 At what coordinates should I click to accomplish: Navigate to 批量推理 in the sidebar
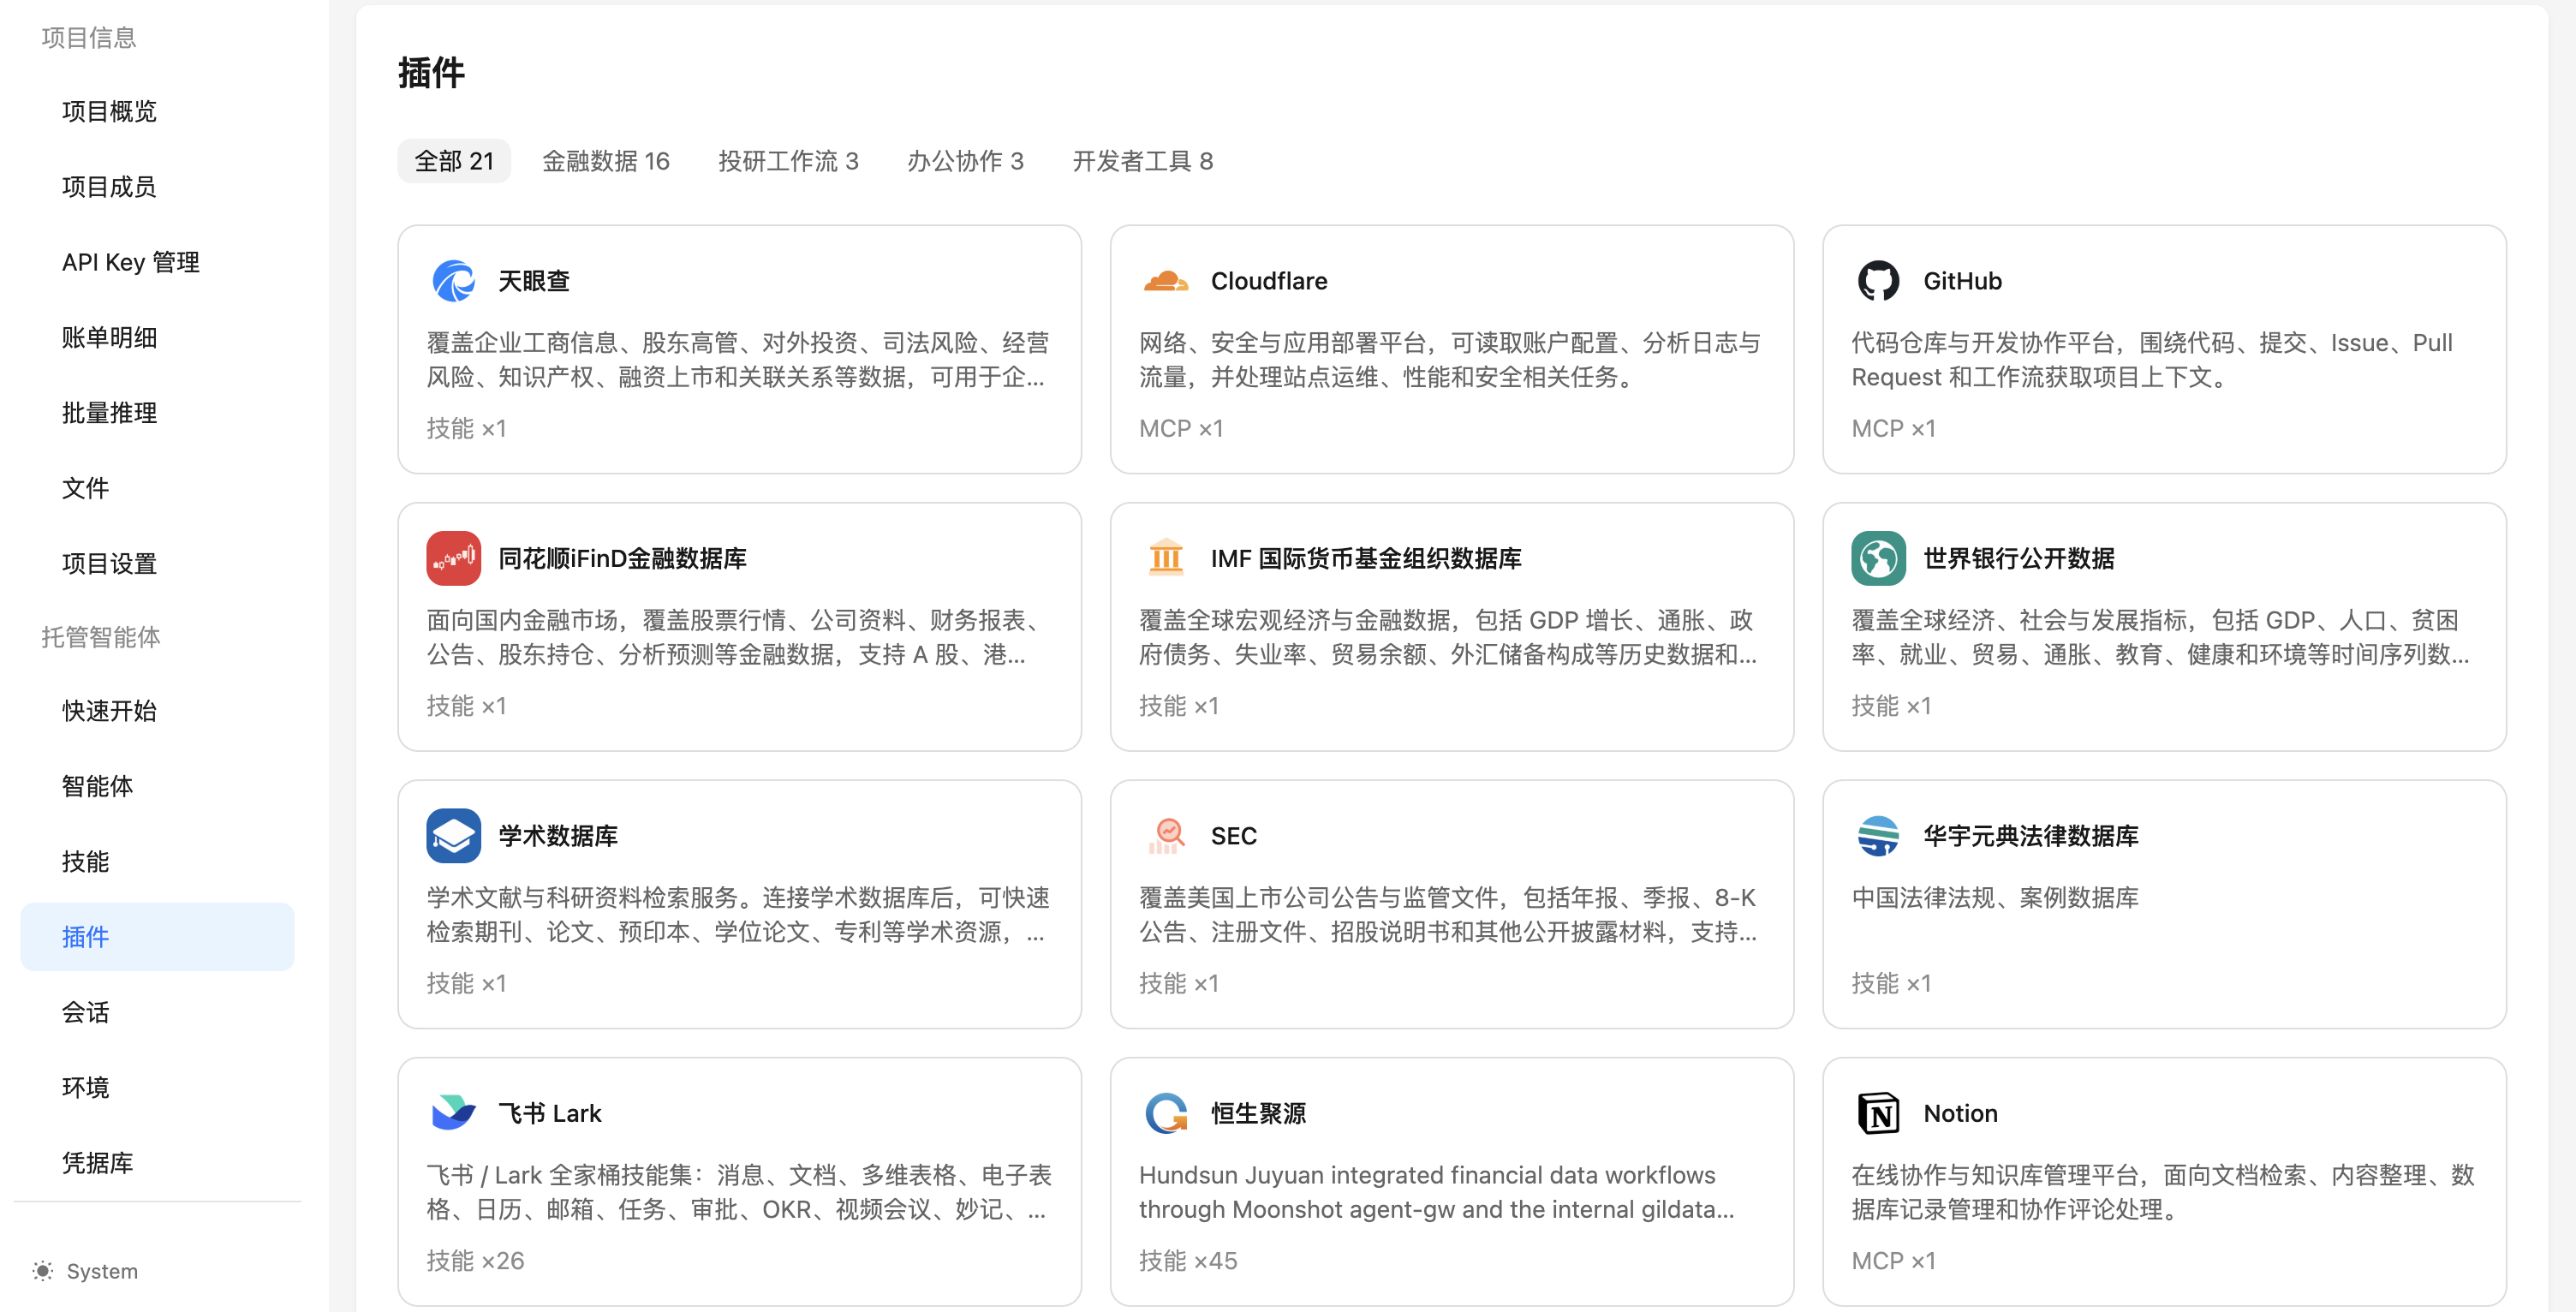157,413
